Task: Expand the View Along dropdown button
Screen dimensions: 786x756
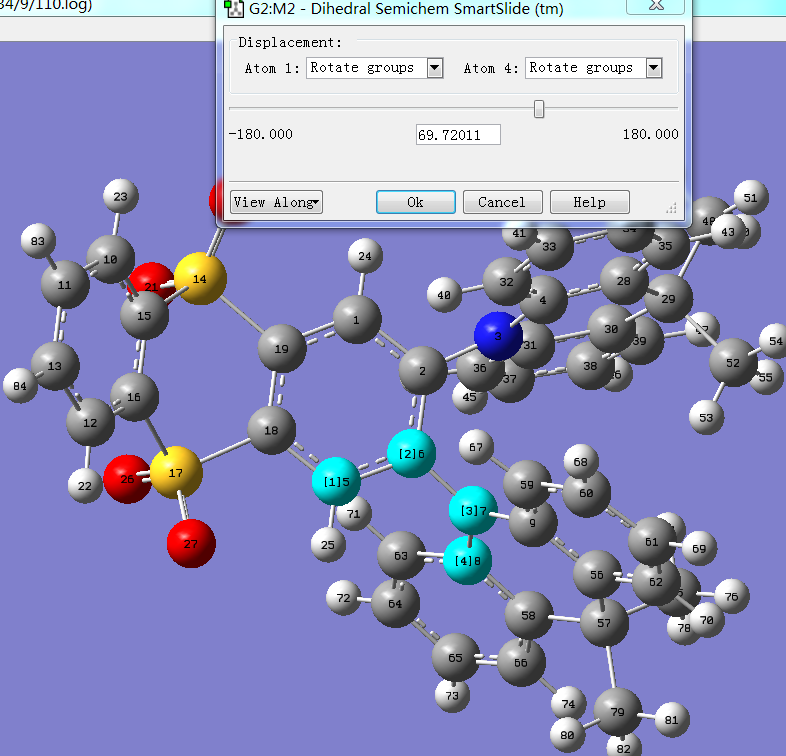Action: pyautogui.click(x=276, y=202)
